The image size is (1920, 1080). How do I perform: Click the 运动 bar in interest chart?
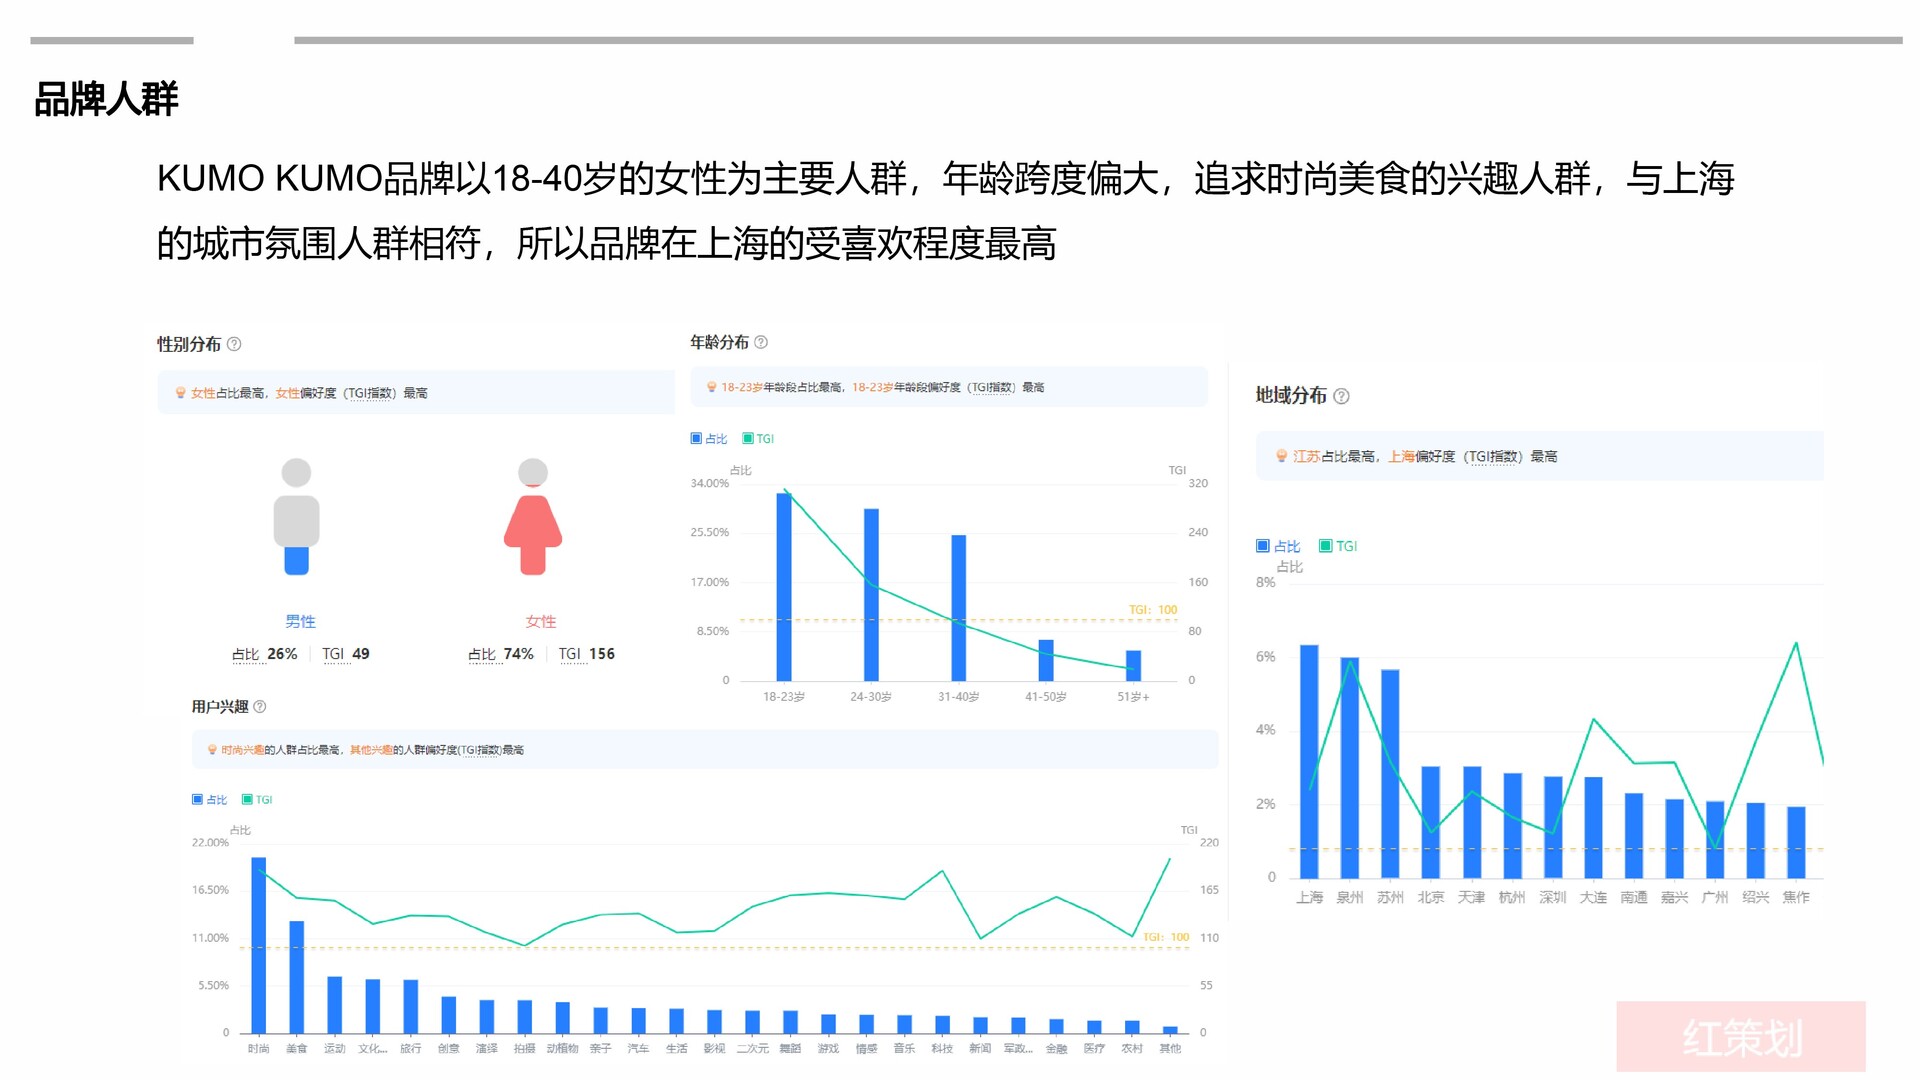(x=335, y=1005)
